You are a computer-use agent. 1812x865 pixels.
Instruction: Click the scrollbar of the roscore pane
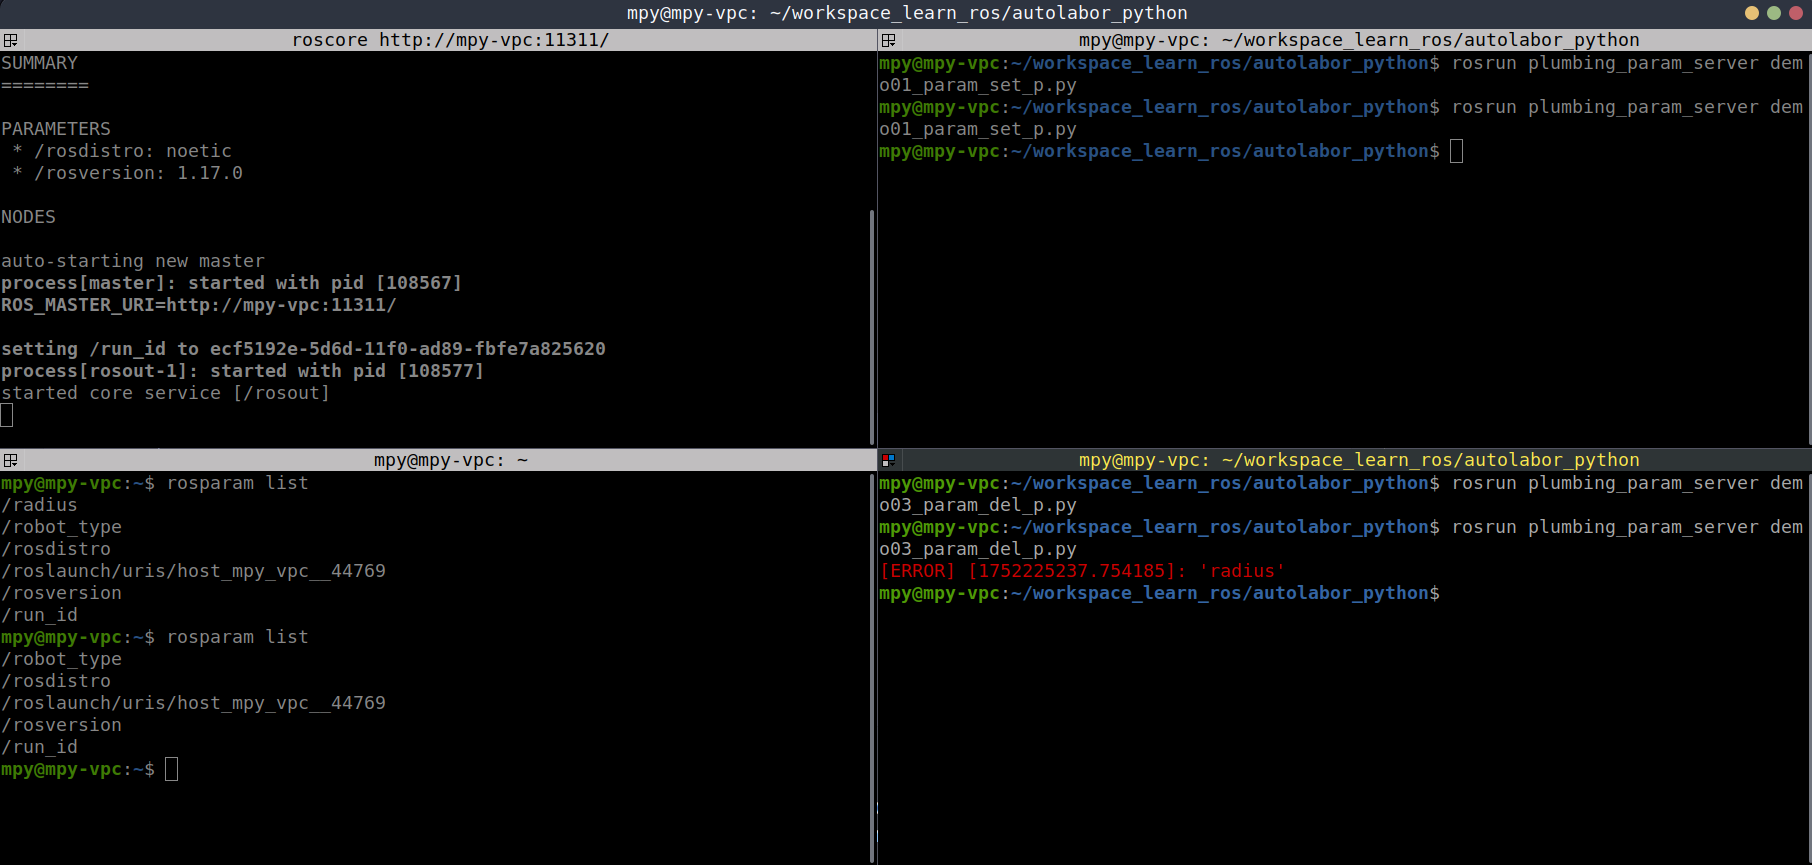(872, 320)
